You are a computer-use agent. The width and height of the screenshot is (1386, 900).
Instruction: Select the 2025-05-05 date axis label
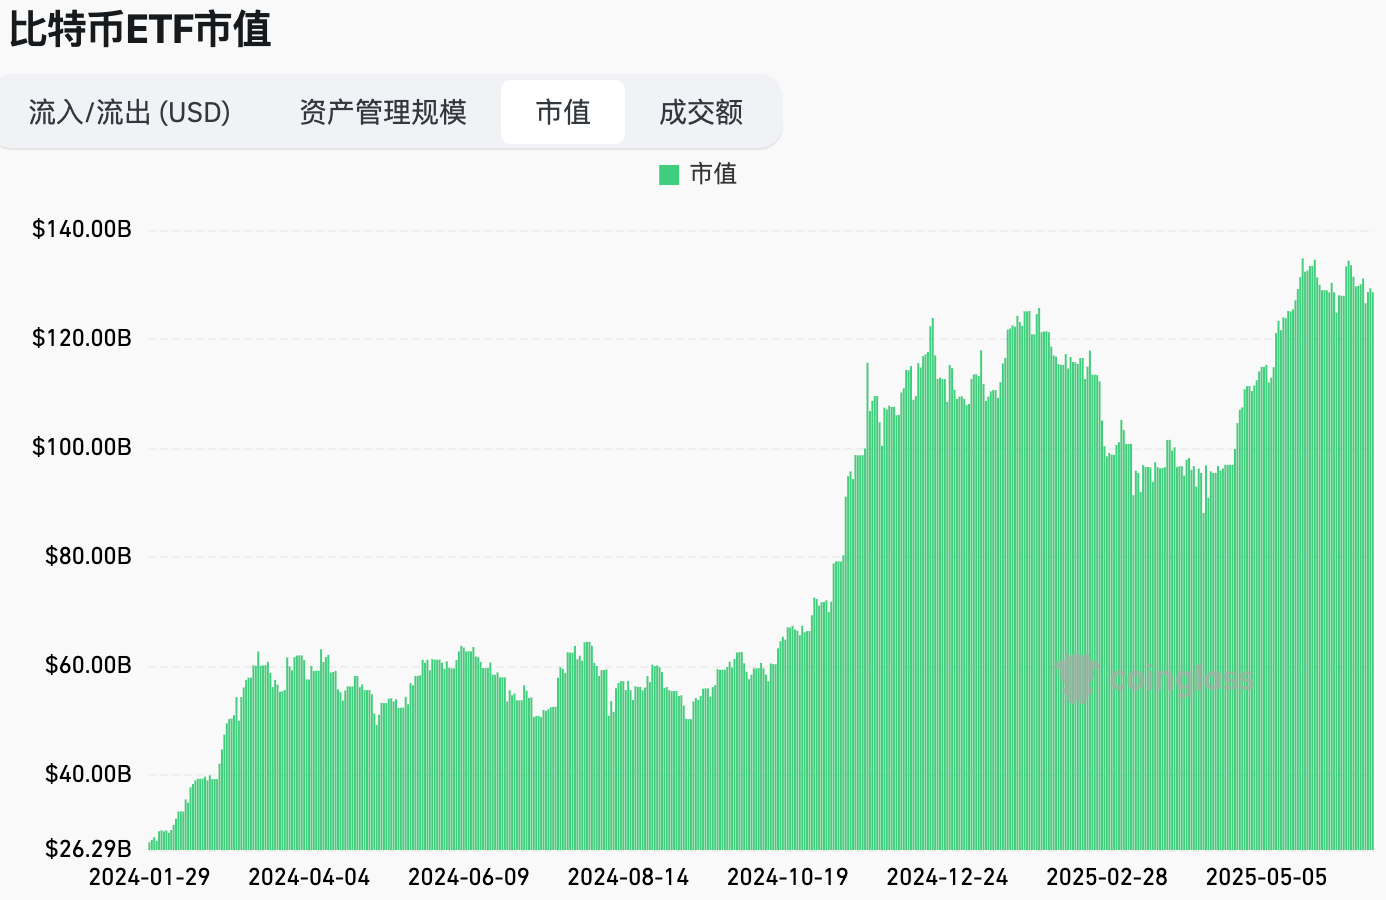pyautogui.click(x=1266, y=877)
